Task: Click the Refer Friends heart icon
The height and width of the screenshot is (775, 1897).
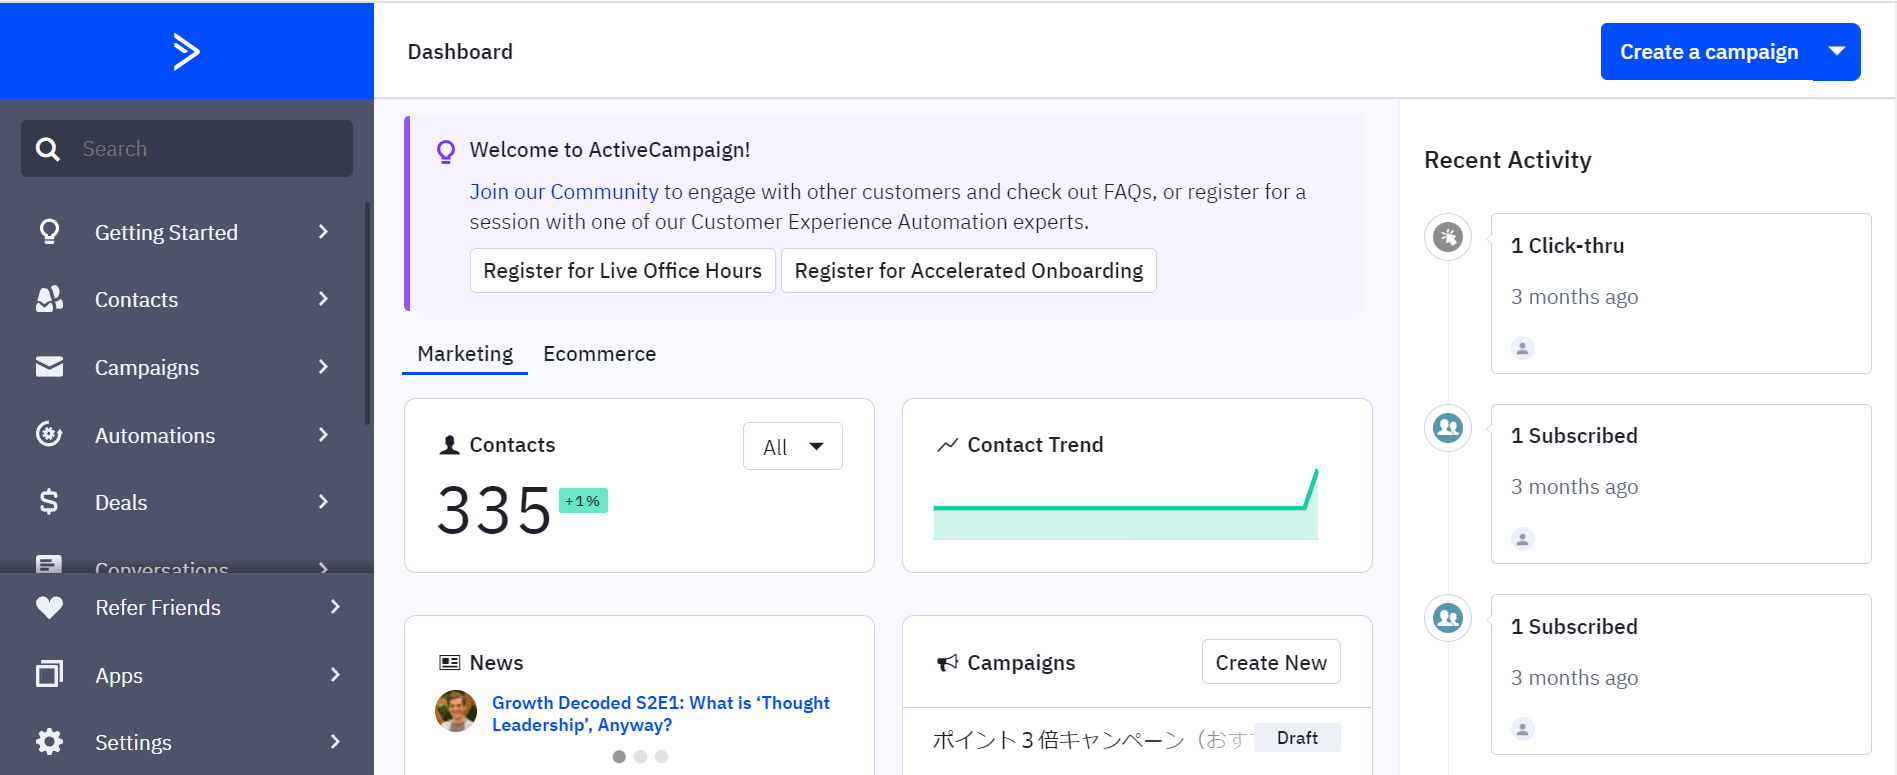Action: pyautogui.click(x=49, y=607)
